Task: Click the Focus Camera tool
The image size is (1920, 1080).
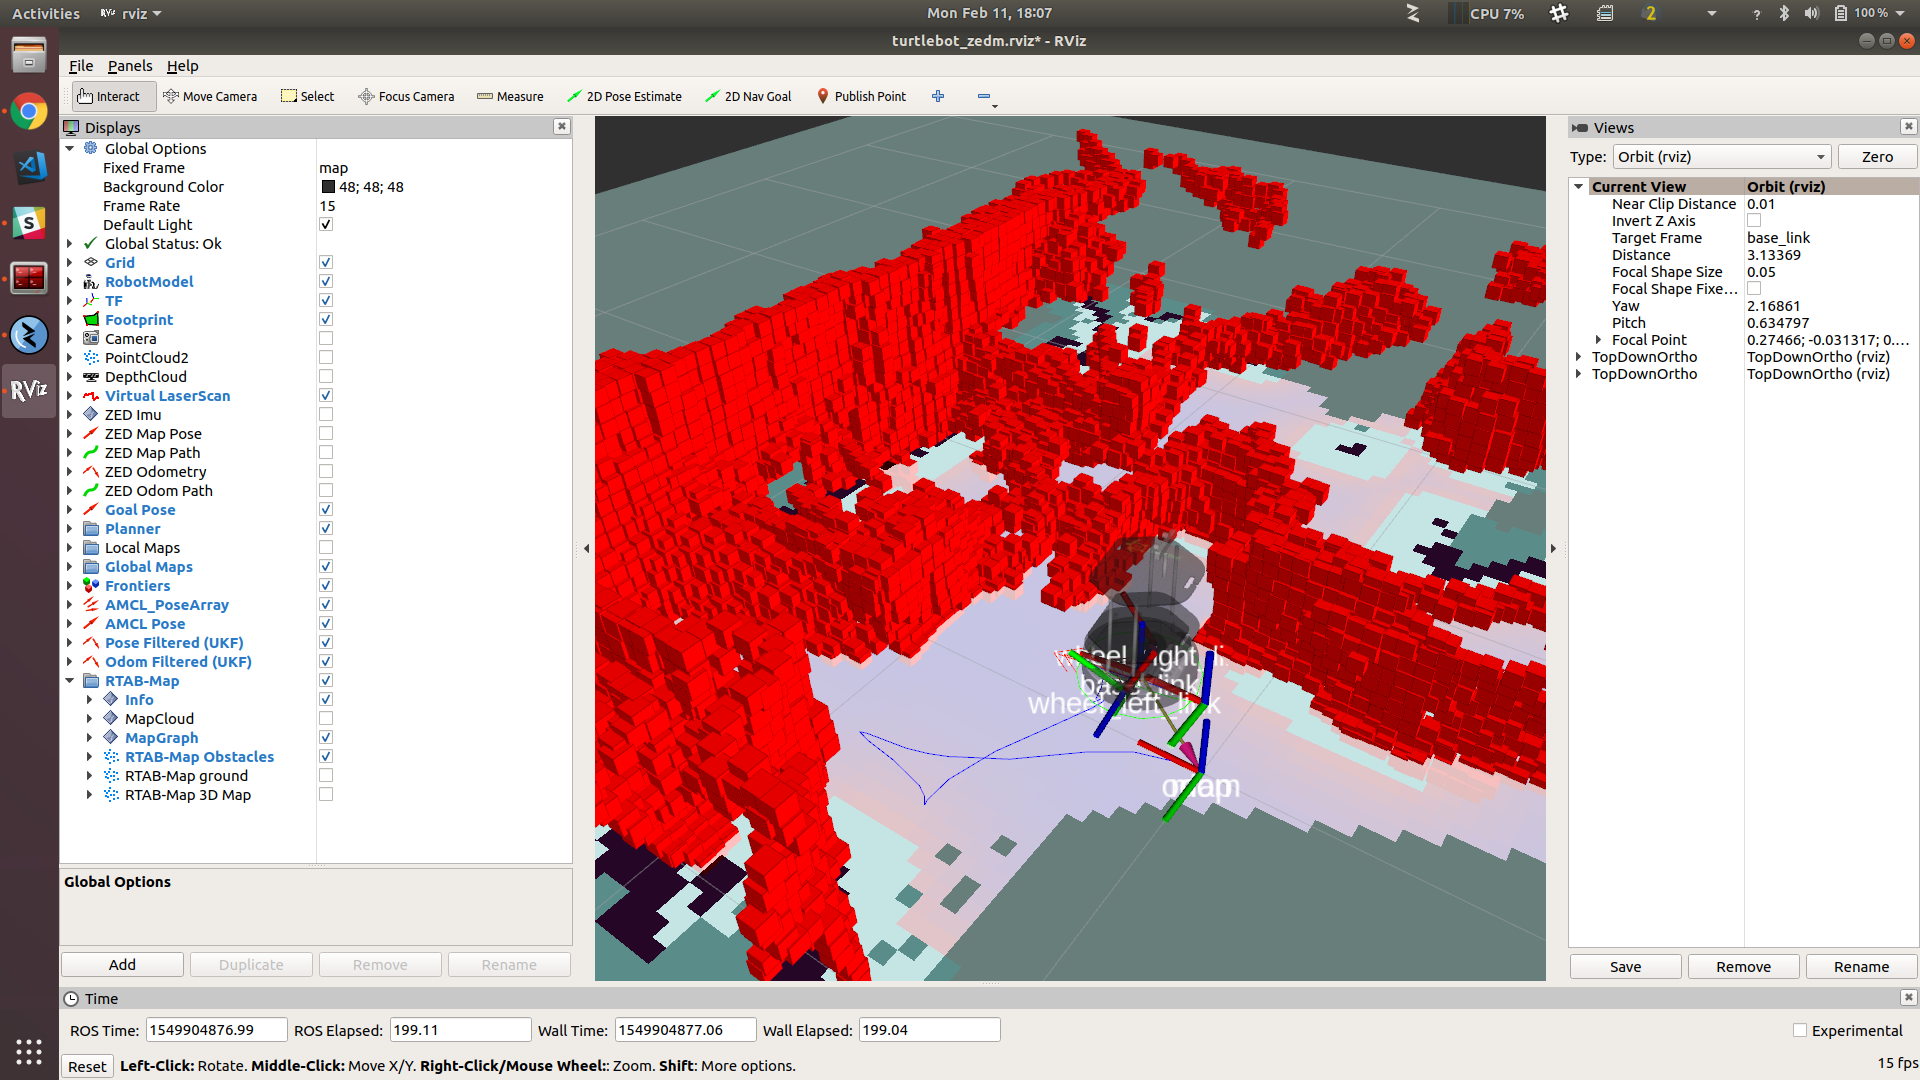Action: pyautogui.click(x=406, y=96)
